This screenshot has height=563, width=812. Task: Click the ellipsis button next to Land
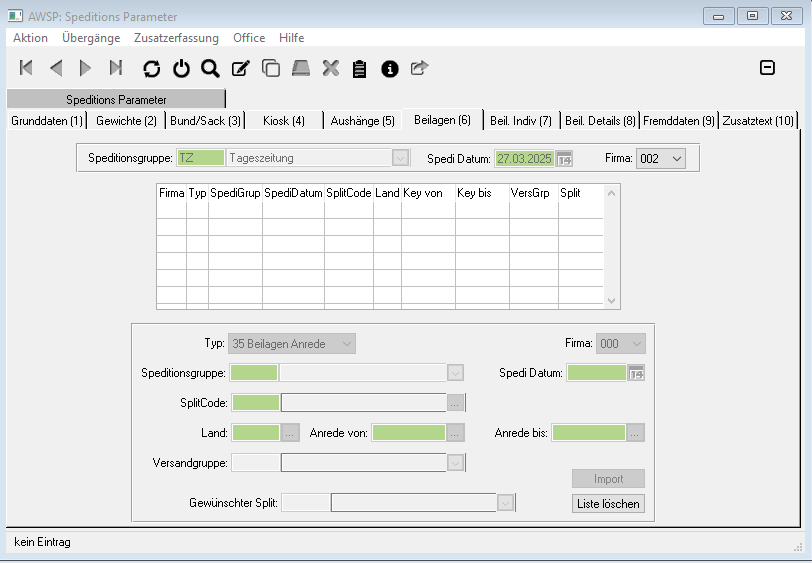[290, 433]
